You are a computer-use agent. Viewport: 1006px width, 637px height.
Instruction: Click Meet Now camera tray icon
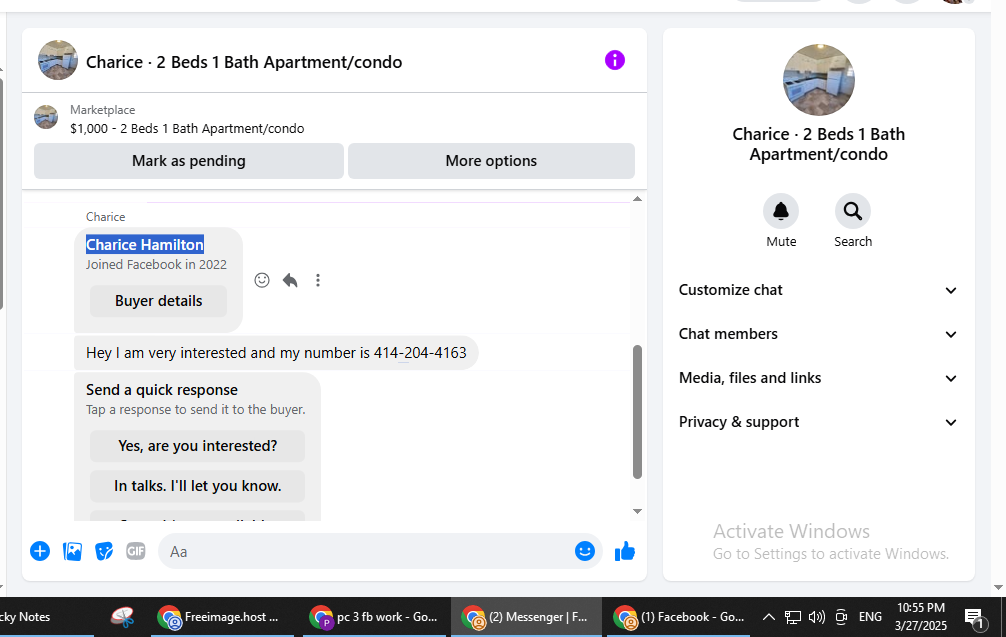pos(841,617)
